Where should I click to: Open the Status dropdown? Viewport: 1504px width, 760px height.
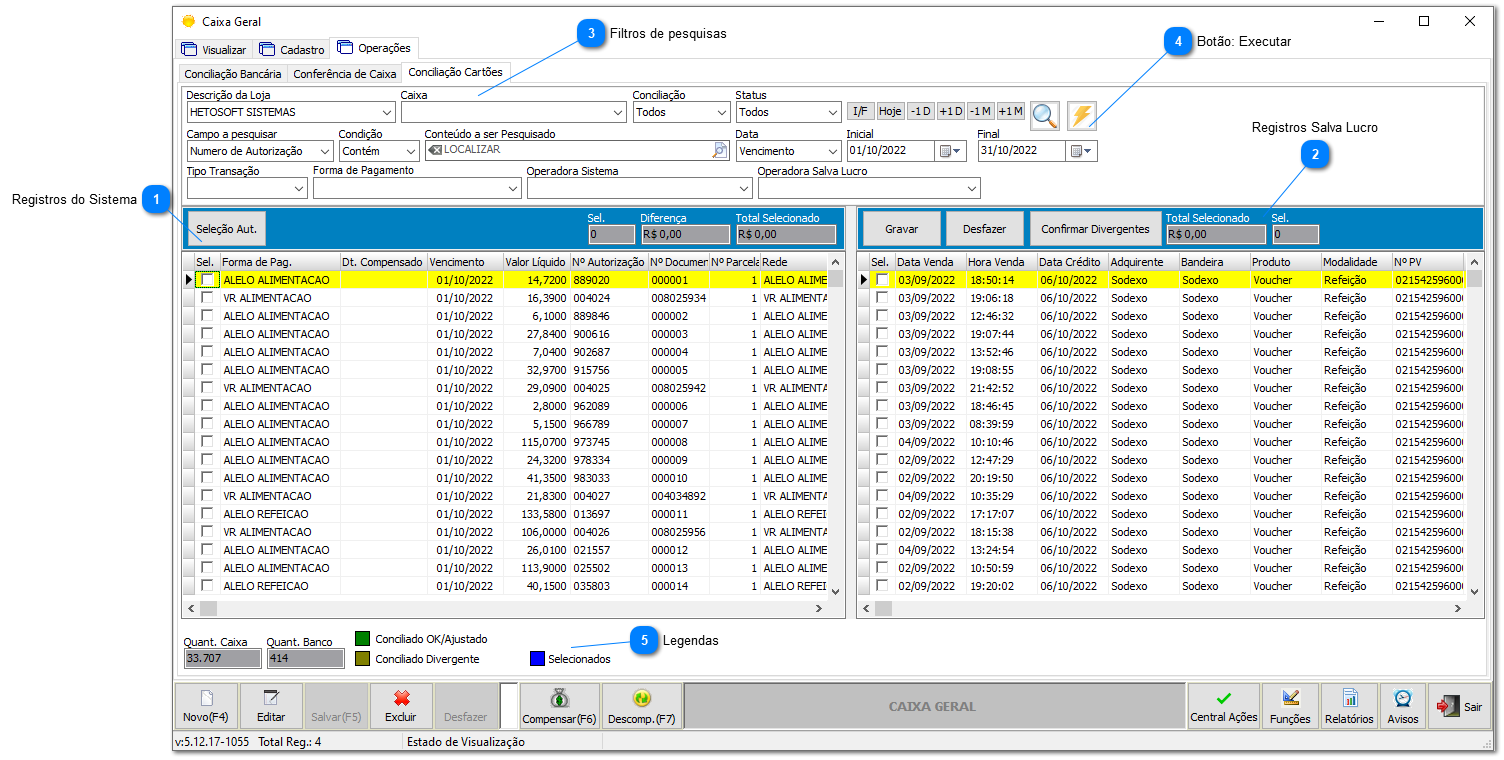tap(831, 113)
